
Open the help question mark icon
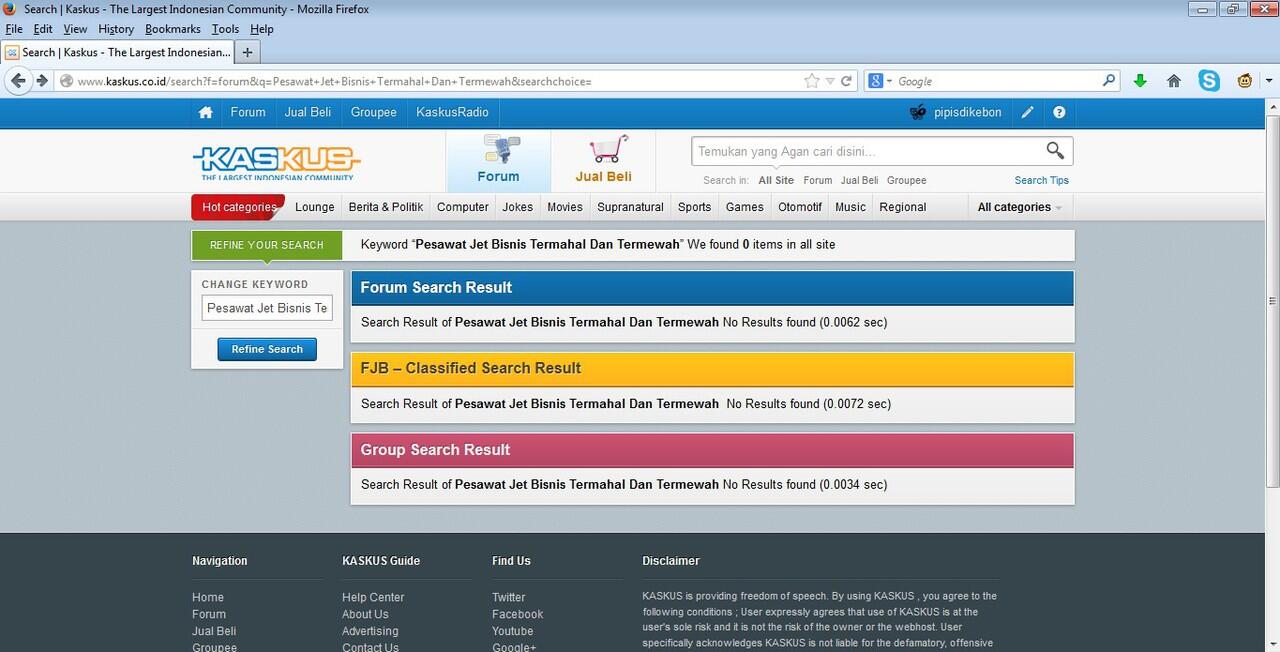[x=1059, y=112]
